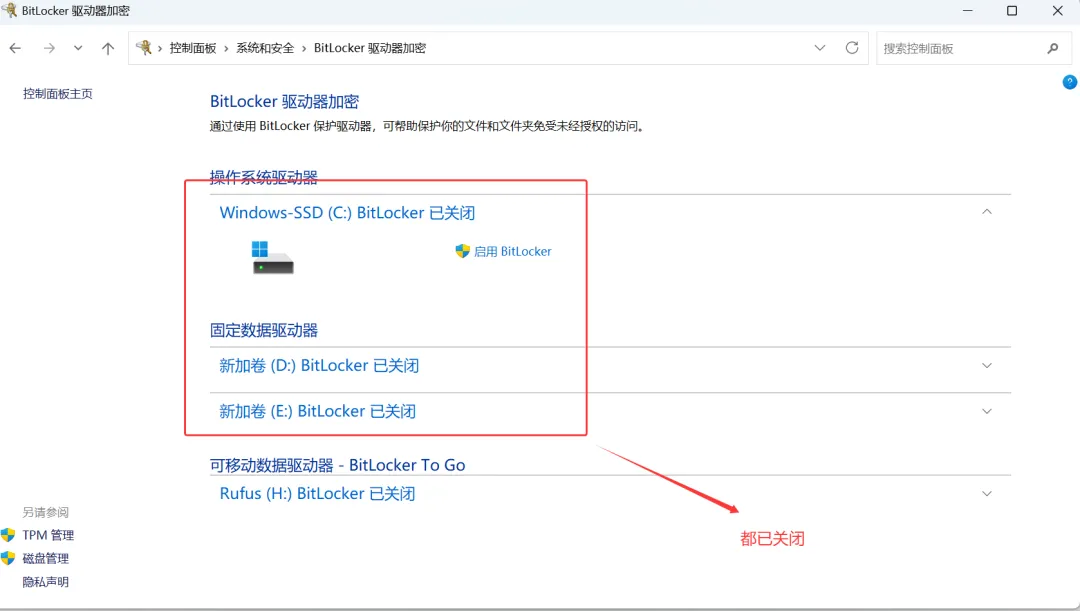Go up one folder level

(x=108, y=48)
